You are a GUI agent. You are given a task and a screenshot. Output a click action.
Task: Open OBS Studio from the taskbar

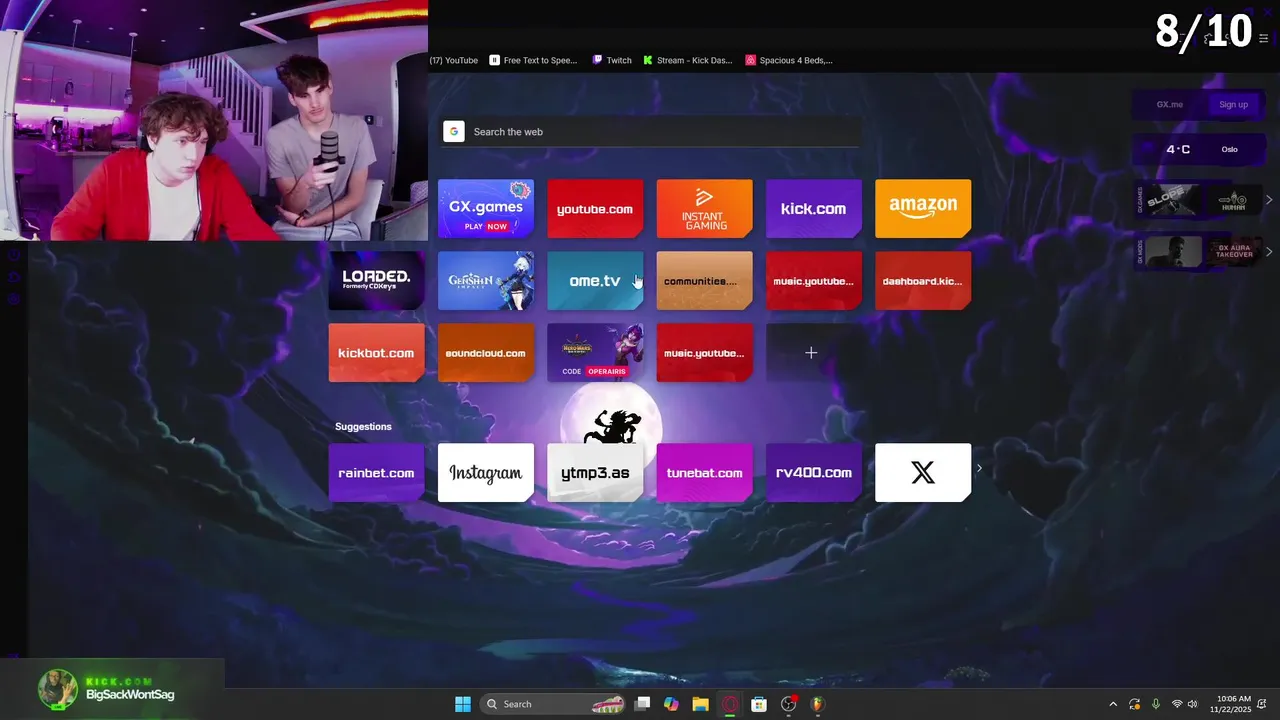pyautogui.click(x=788, y=704)
